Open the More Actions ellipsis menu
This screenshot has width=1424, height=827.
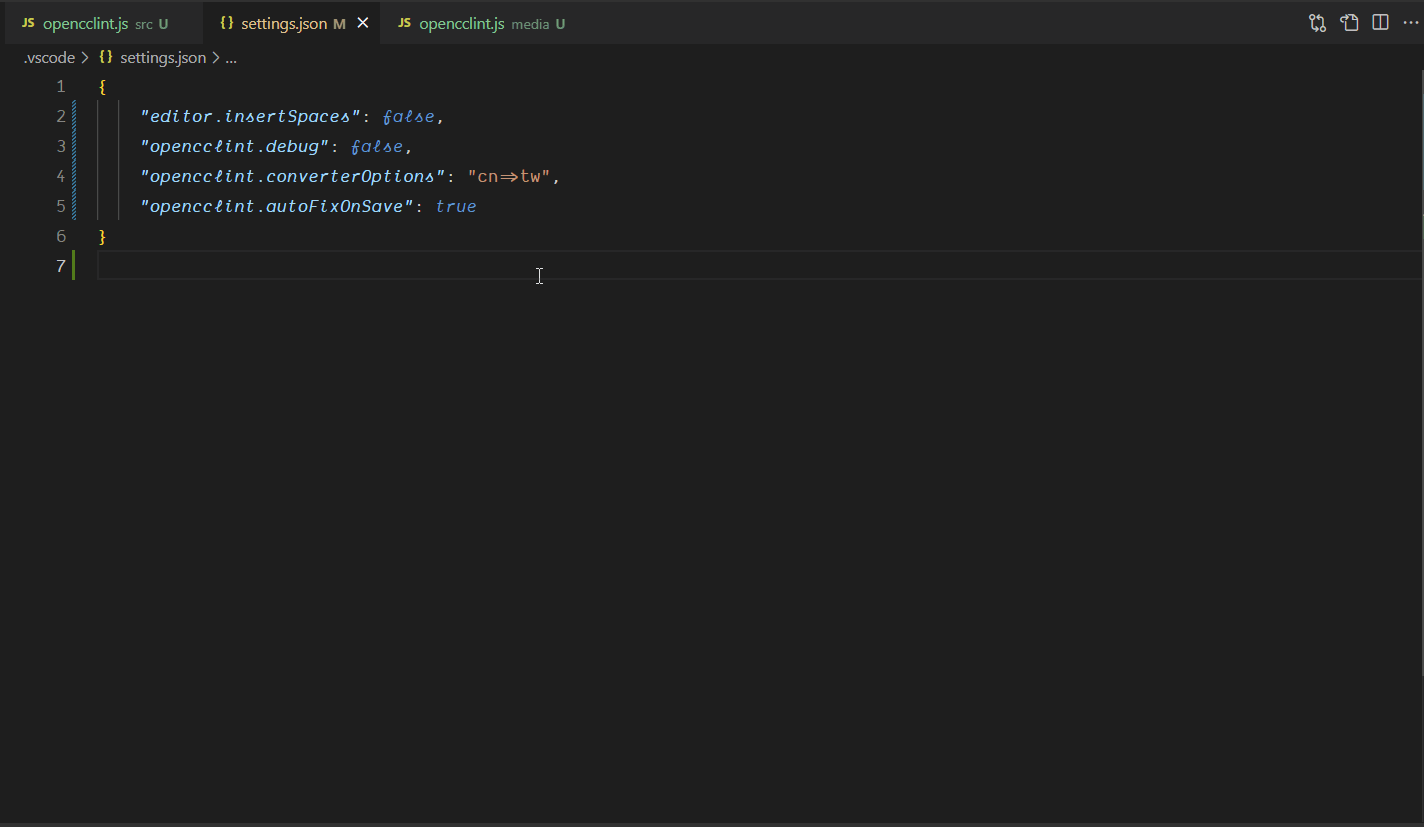pos(1411,22)
